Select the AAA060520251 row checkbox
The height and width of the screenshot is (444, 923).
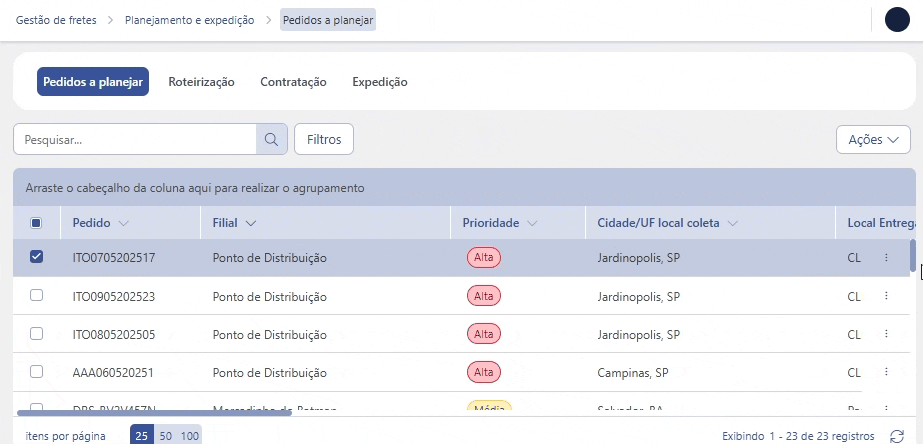point(37,372)
